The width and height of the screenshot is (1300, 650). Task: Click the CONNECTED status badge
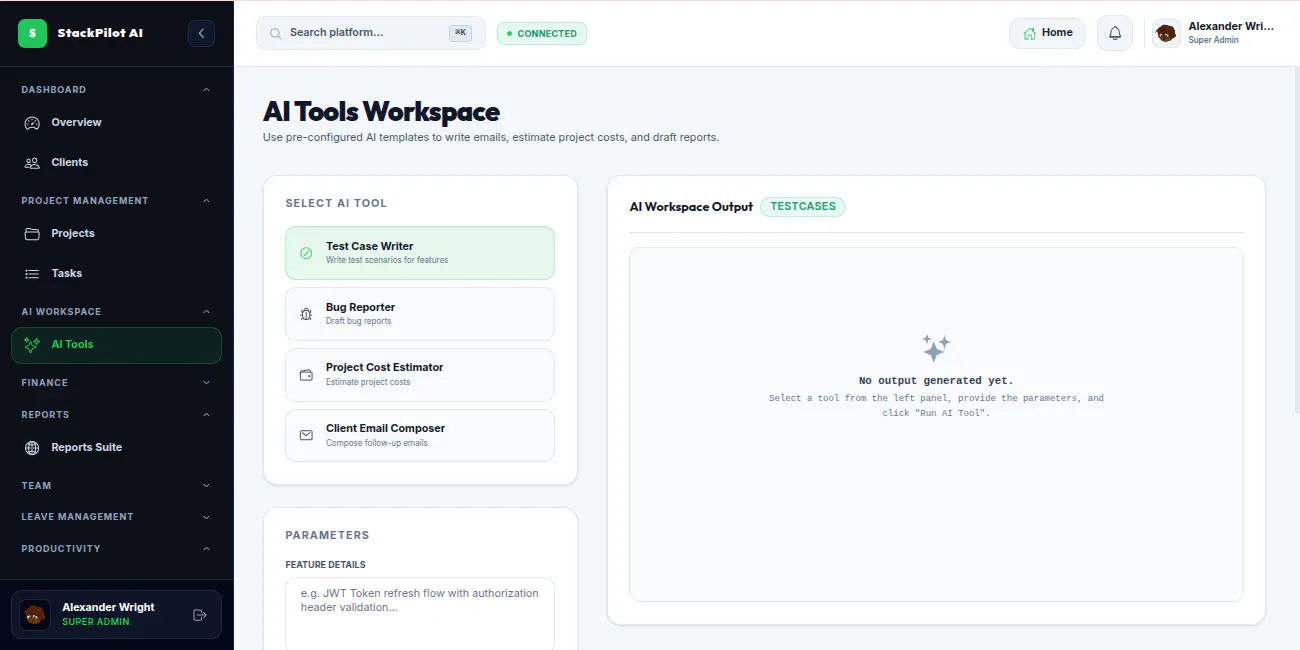[x=542, y=34]
